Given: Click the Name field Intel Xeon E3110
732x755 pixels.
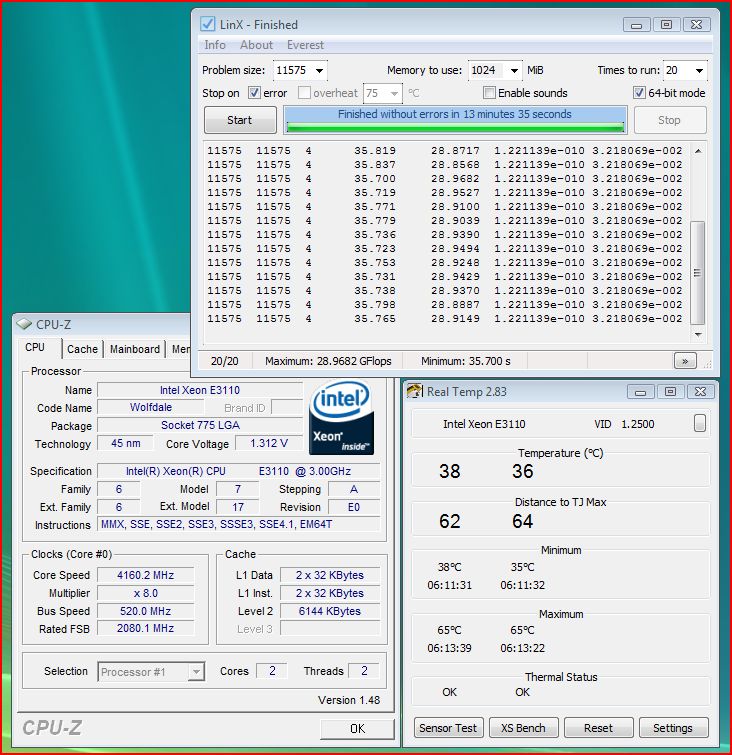Looking at the screenshot, I should [x=200, y=390].
